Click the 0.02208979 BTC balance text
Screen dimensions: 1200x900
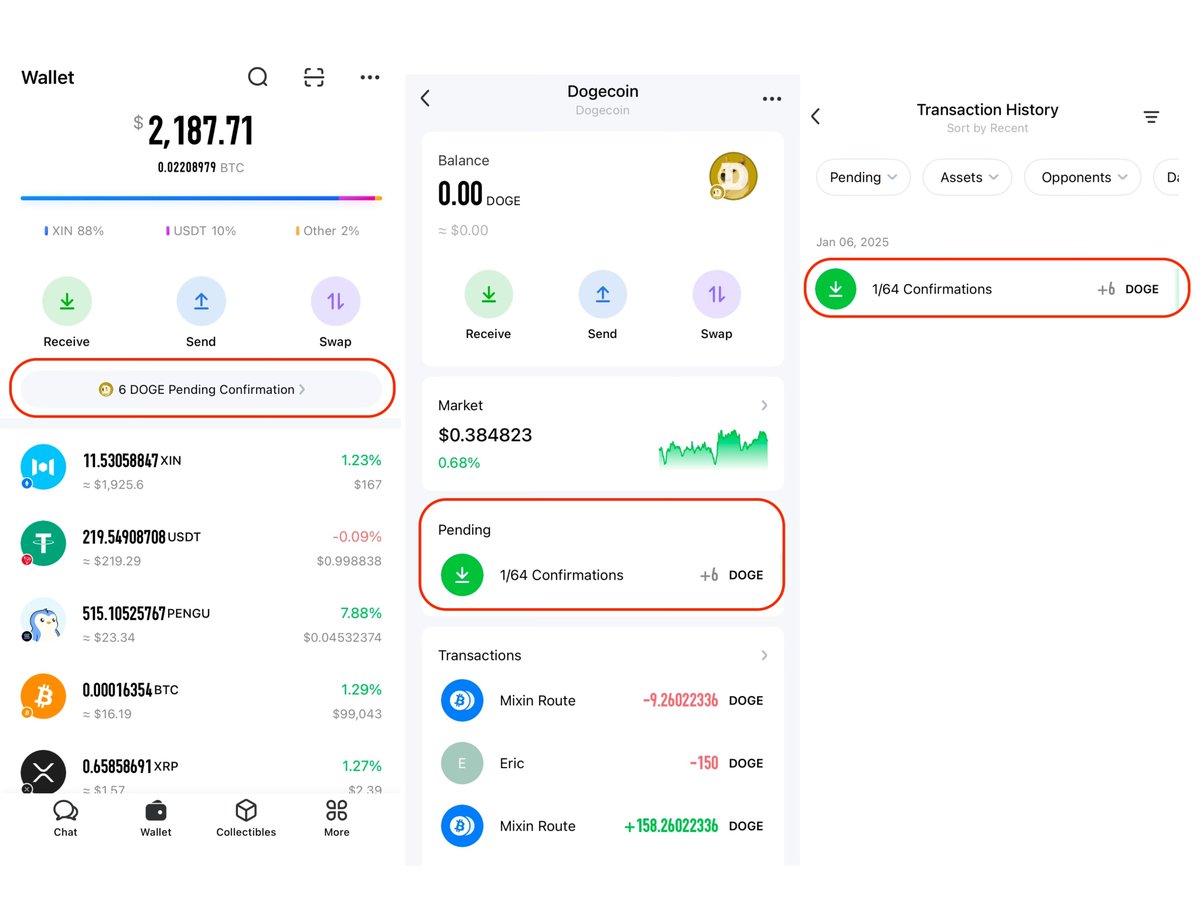click(x=201, y=168)
